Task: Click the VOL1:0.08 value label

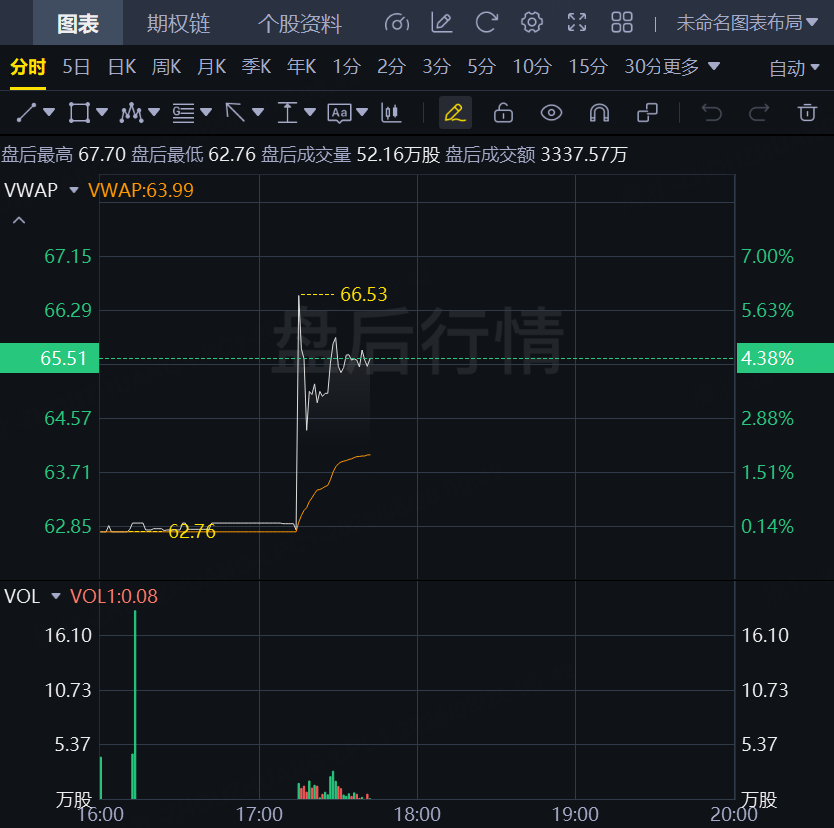Action: pyautogui.click(x=114, y=597)
